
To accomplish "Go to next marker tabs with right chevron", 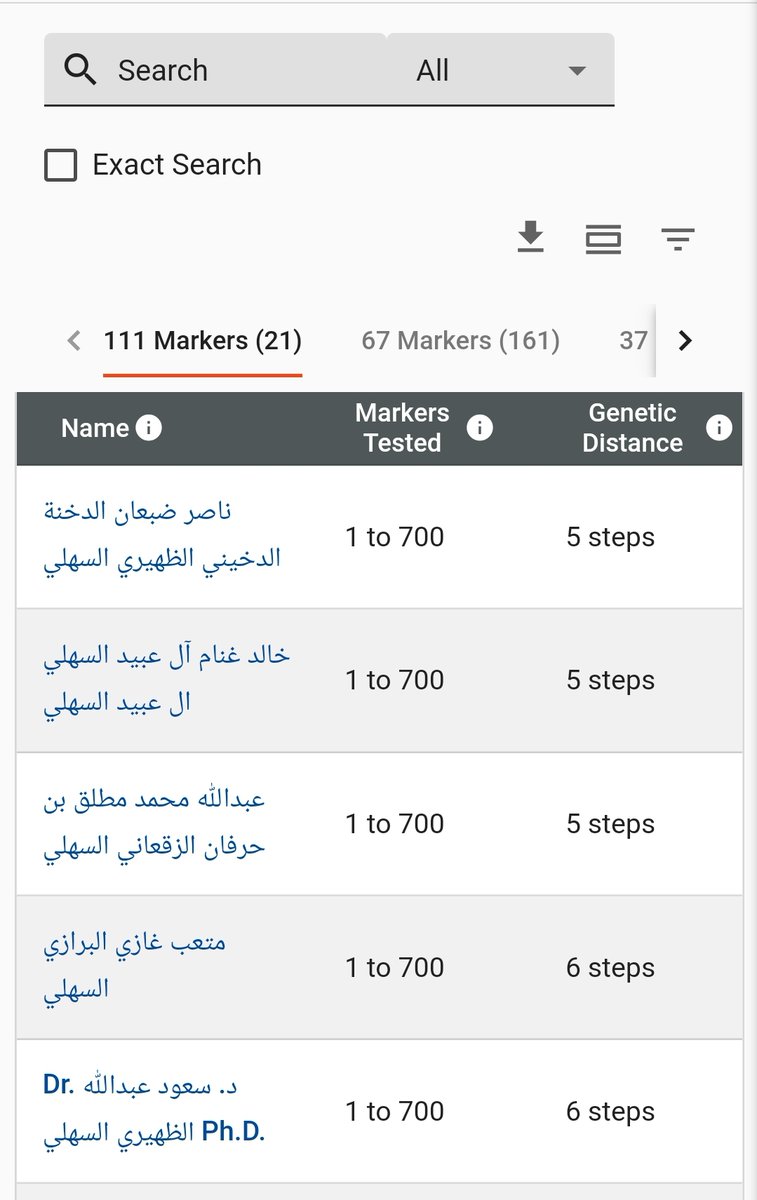I will tap(685, 341).
